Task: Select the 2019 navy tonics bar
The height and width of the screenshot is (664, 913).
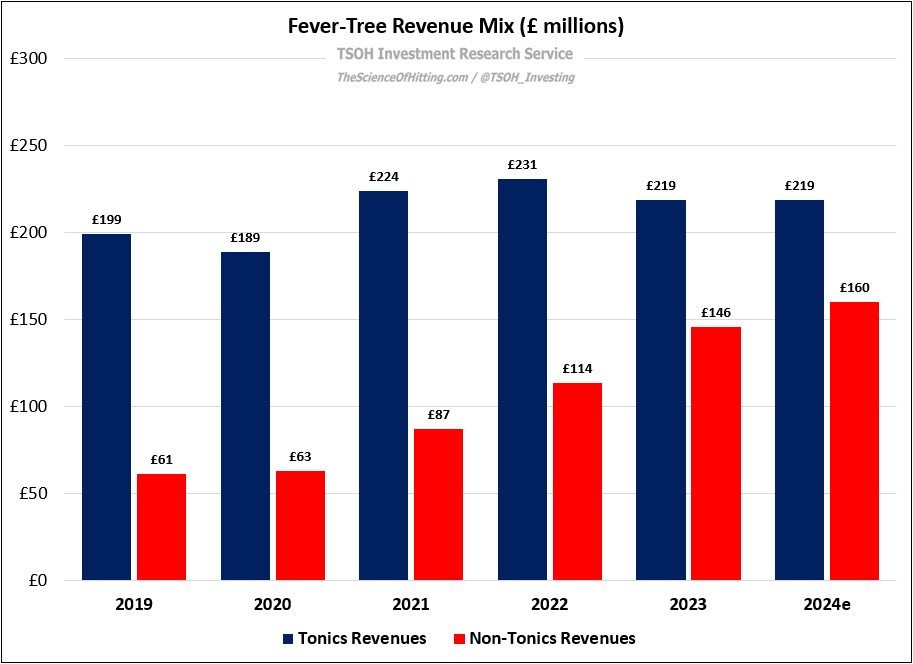Action: tap(107, 407)
